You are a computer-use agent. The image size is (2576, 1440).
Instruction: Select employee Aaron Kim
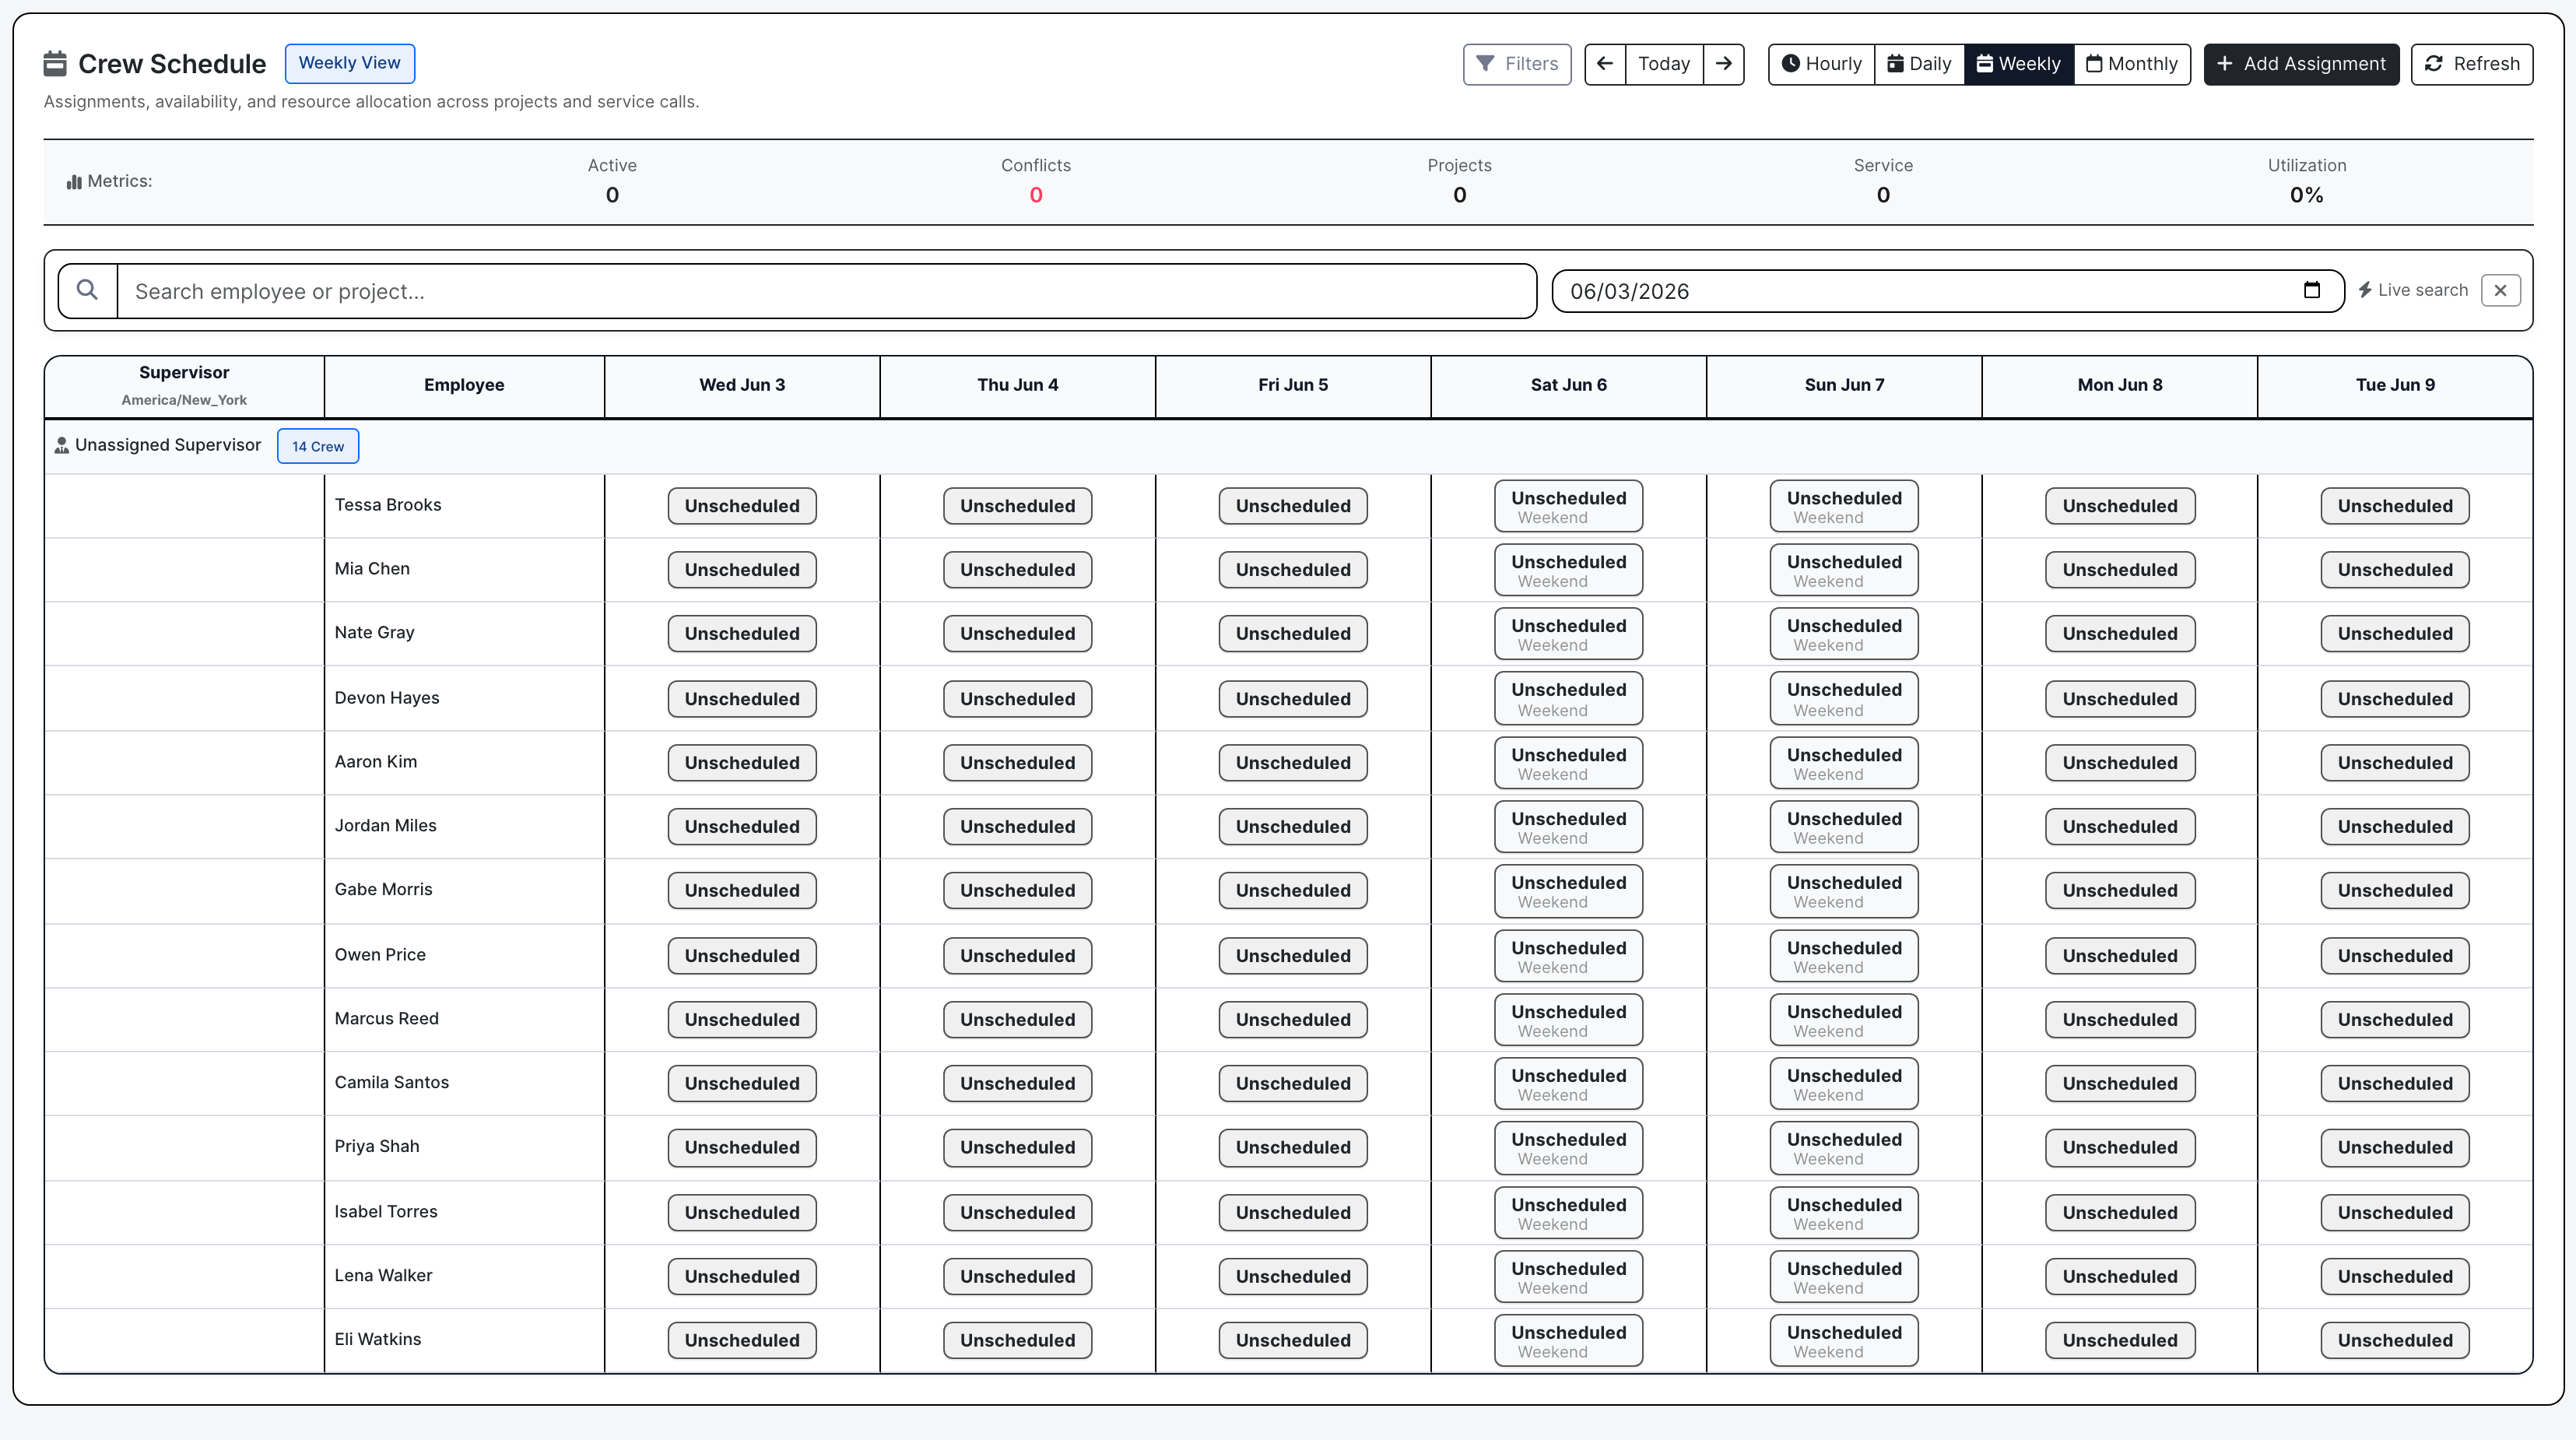click(376, 762)
